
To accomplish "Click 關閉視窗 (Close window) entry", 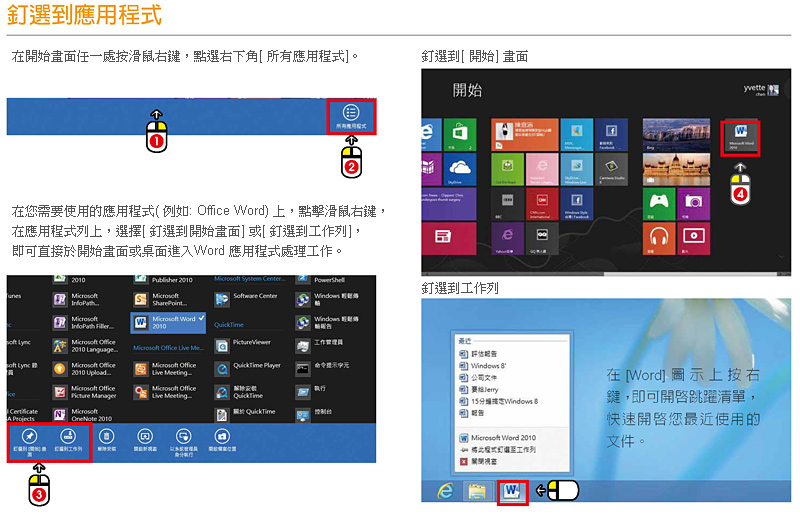I will 478,461.
